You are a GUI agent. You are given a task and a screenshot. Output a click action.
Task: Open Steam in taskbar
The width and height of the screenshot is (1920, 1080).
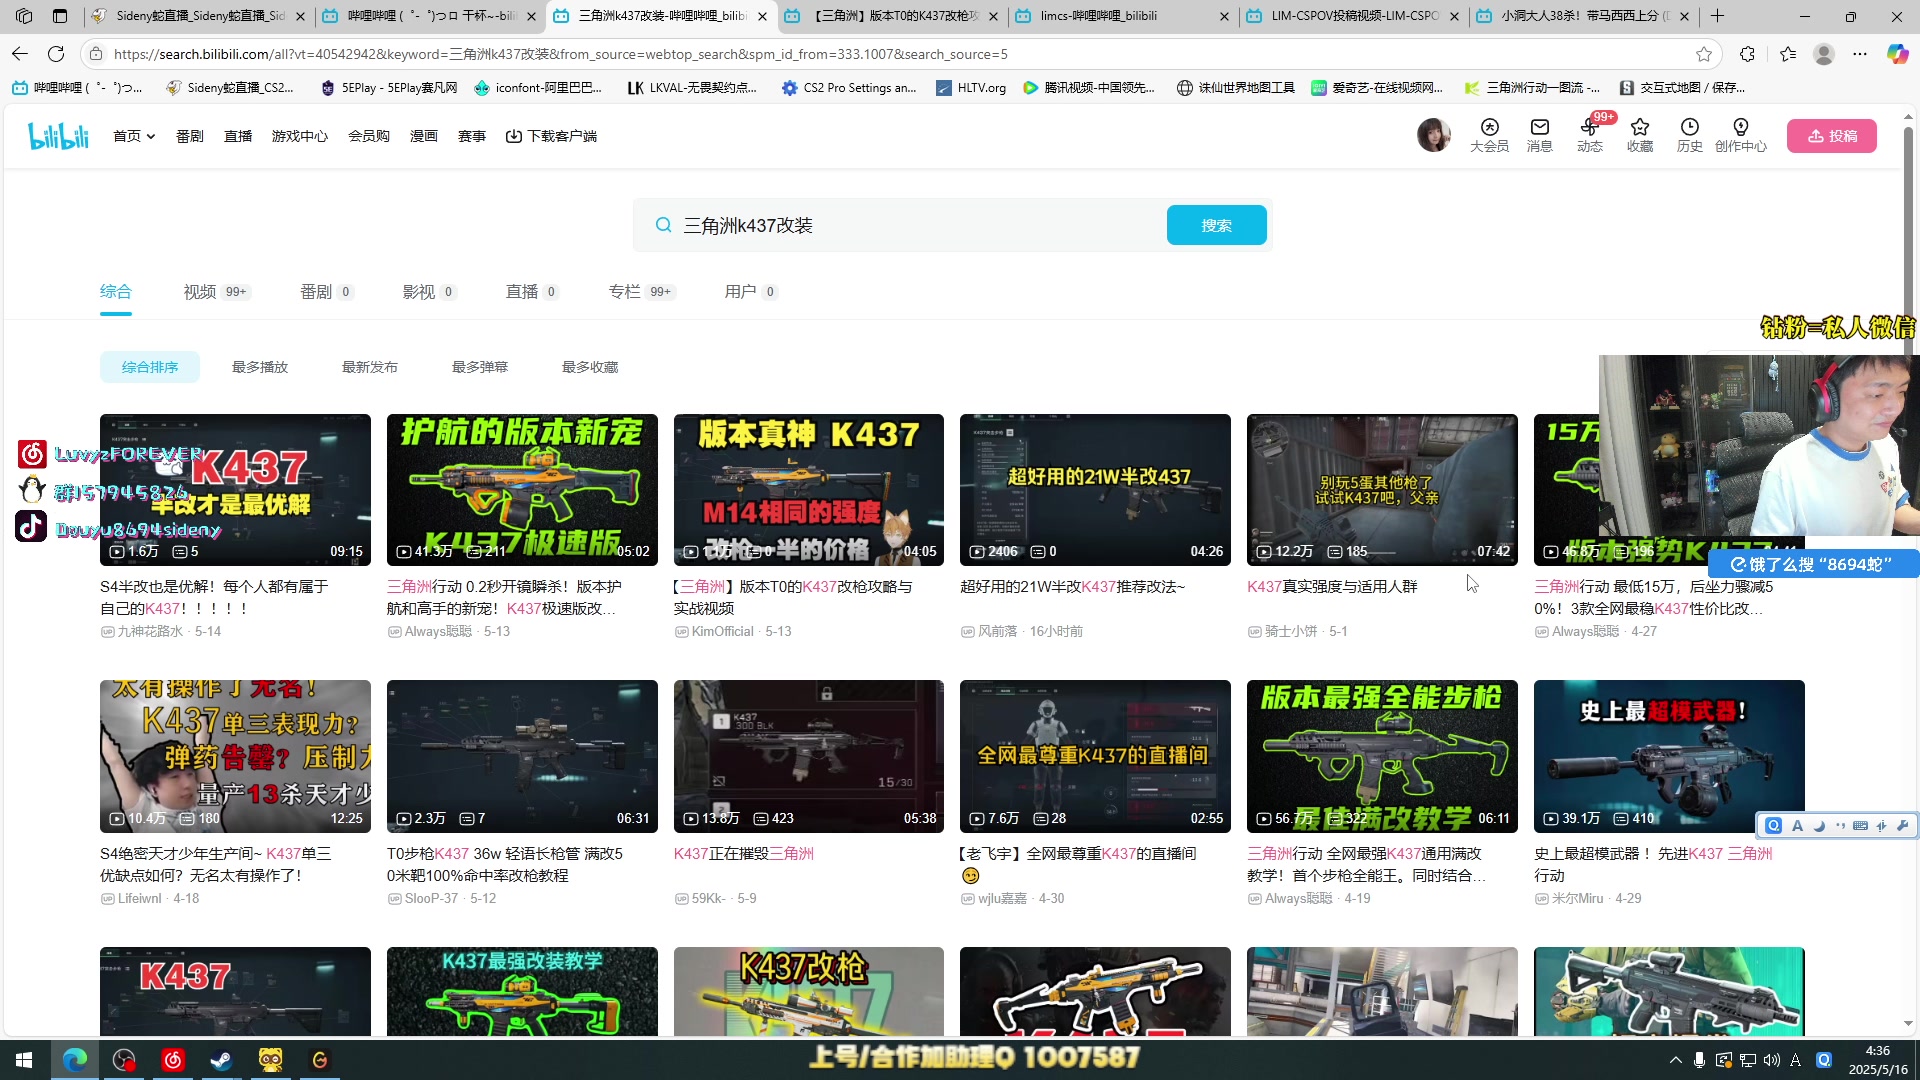tap(221, 1060)
